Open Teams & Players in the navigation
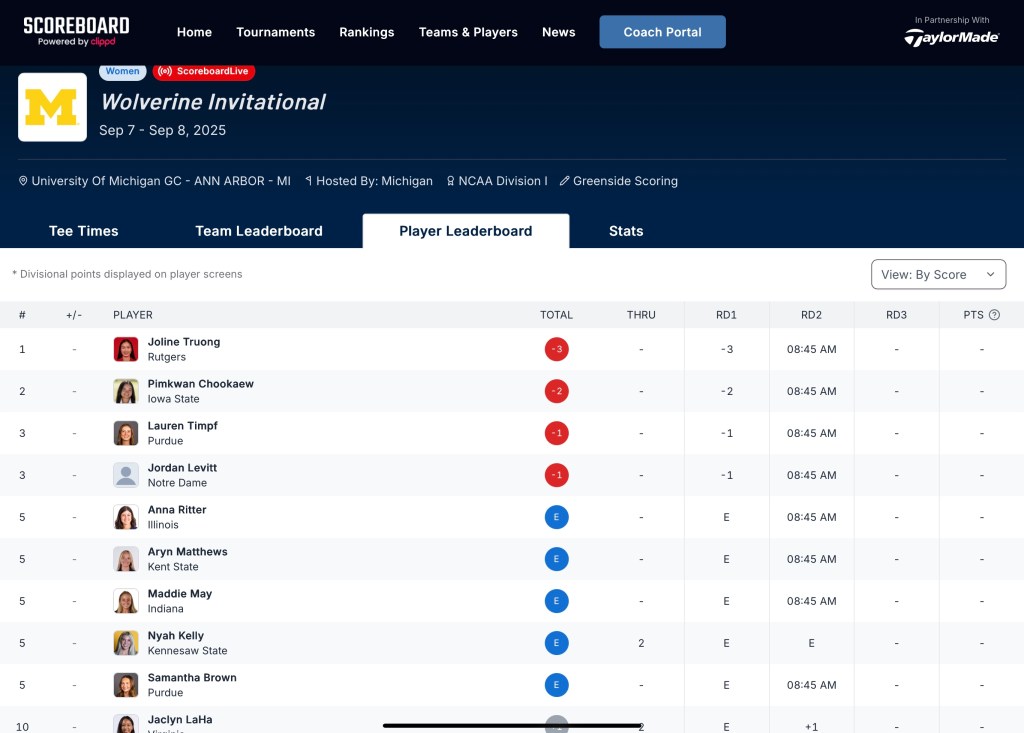This screenshot has height=733, width=1024. pyautogui.click(x=468, y=32)
